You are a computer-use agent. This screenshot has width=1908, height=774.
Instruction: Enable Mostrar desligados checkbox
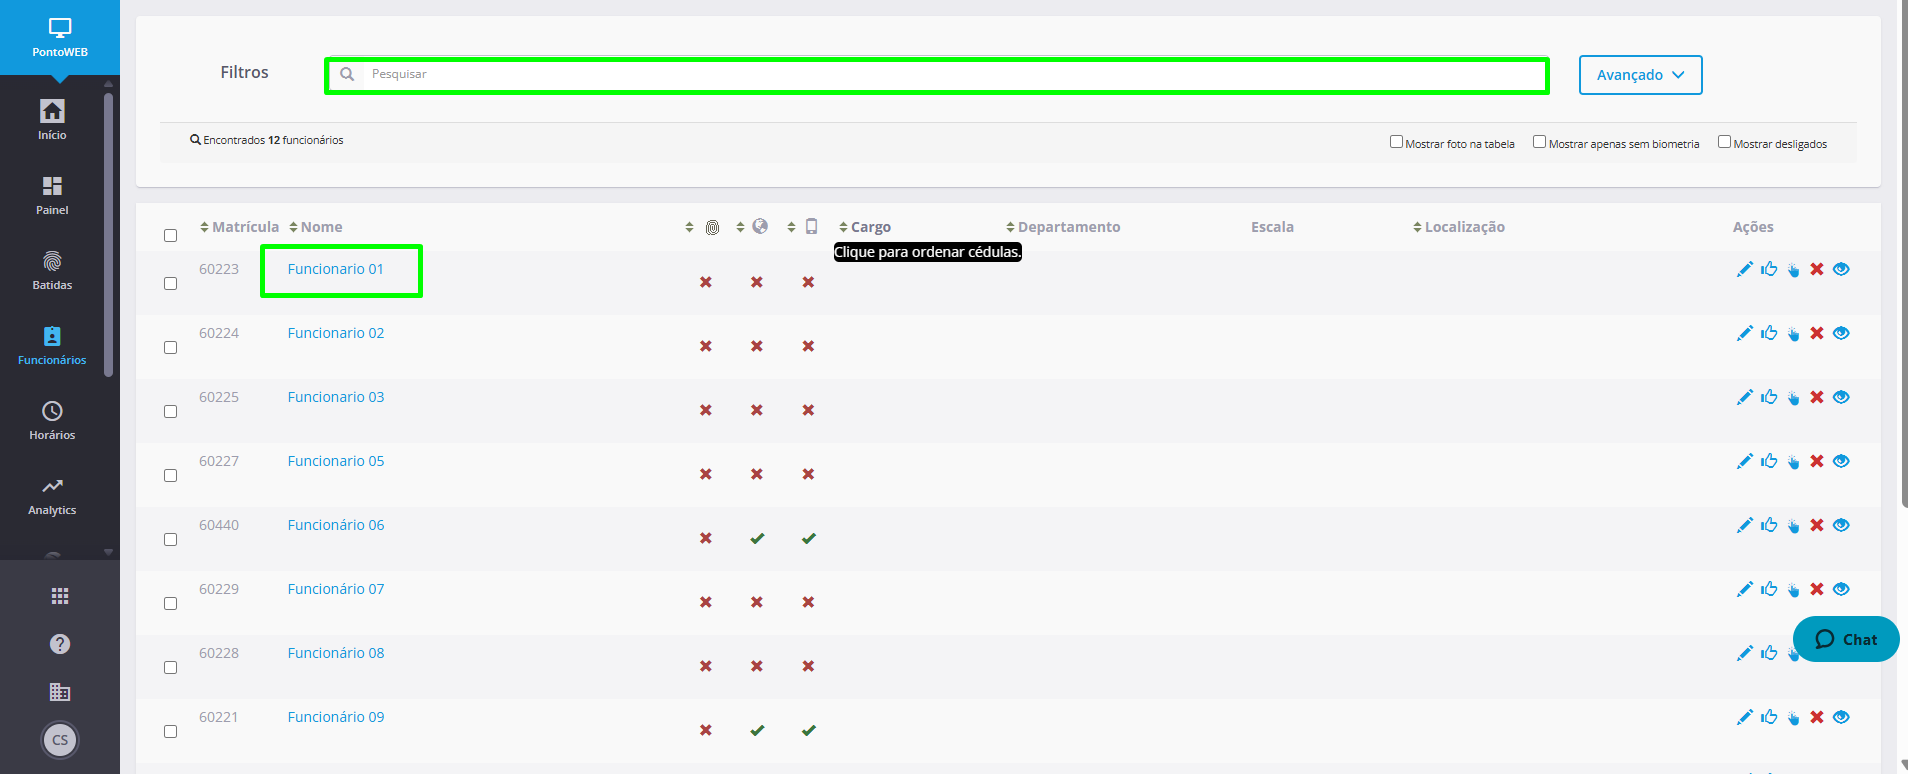[x=1724, y=142]
